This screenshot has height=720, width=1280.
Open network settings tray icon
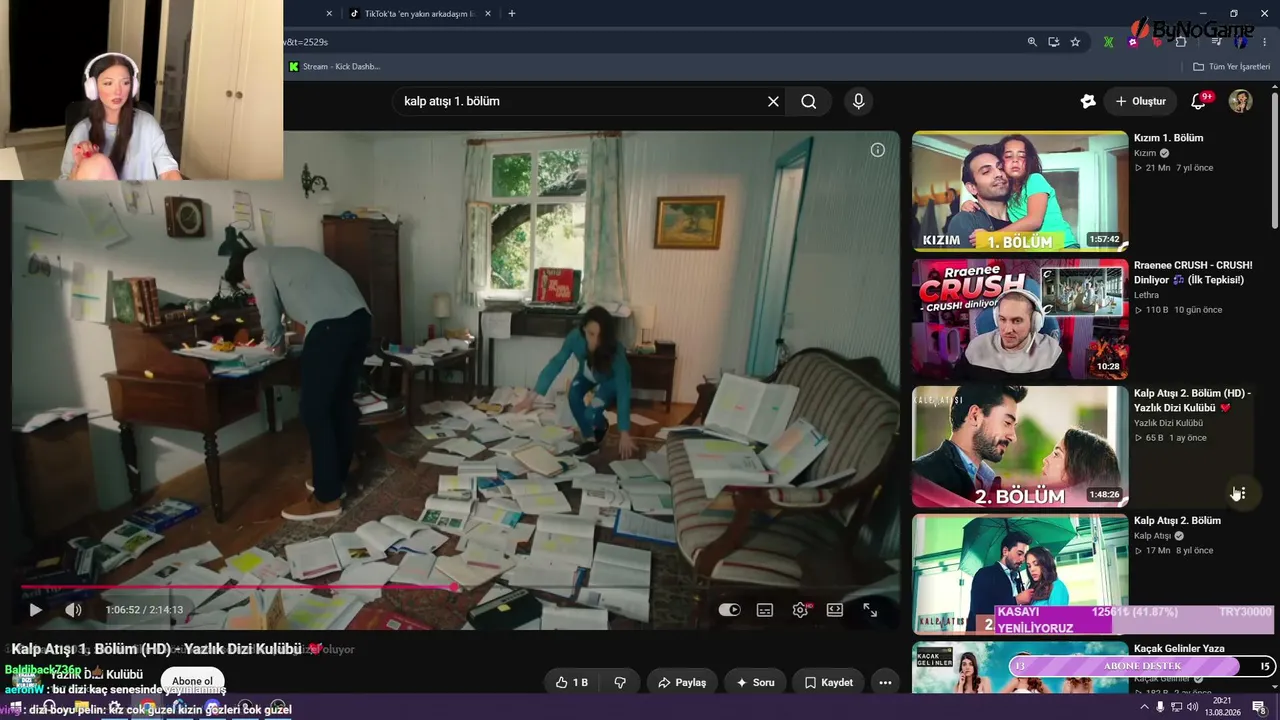click(x=1176, y=707)
